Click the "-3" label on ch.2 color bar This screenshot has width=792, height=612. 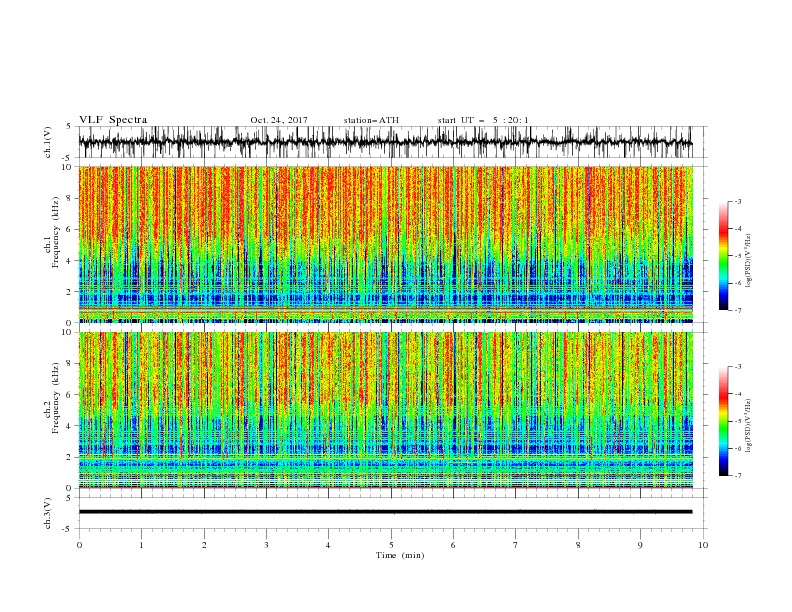click(x=738, y=367)
